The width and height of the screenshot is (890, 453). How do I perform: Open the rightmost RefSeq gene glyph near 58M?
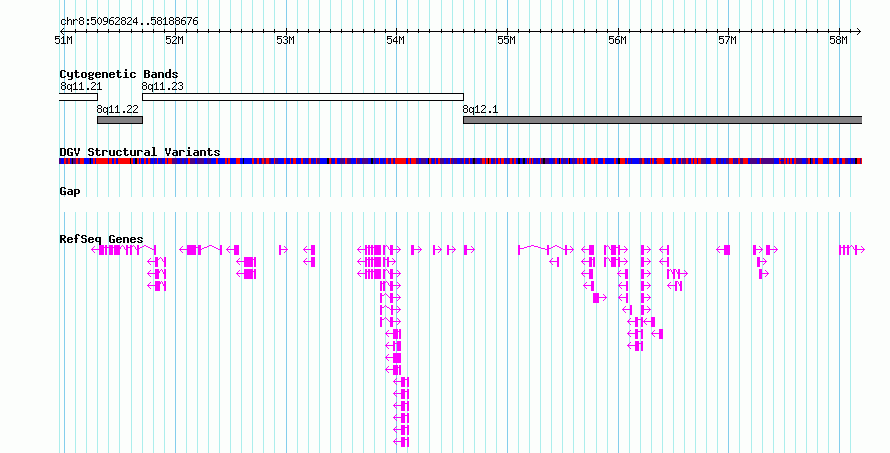[x=852, y=250]
